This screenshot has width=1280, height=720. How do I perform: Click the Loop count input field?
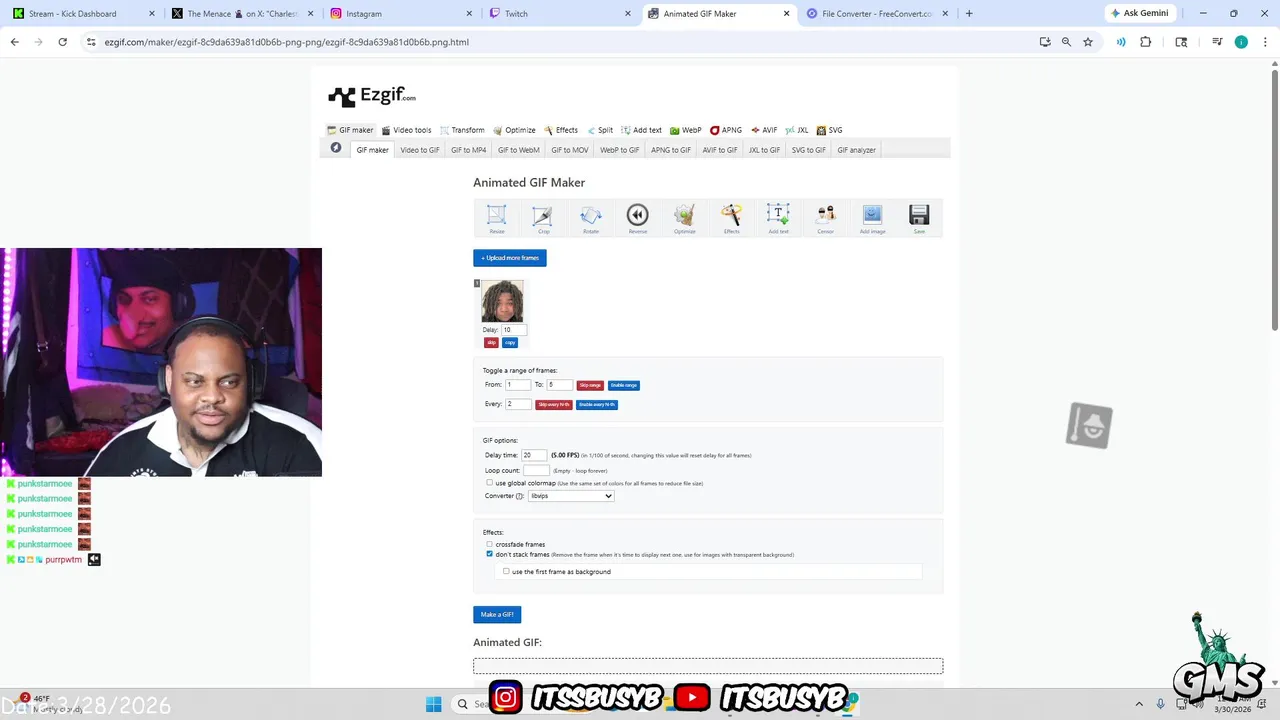pyautogui.click(x=536, y=470)
